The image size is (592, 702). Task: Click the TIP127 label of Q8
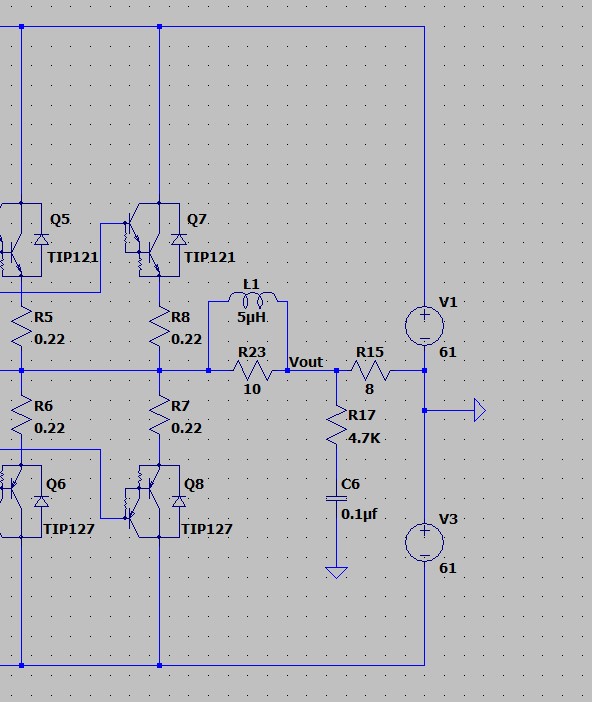point(207,529)
